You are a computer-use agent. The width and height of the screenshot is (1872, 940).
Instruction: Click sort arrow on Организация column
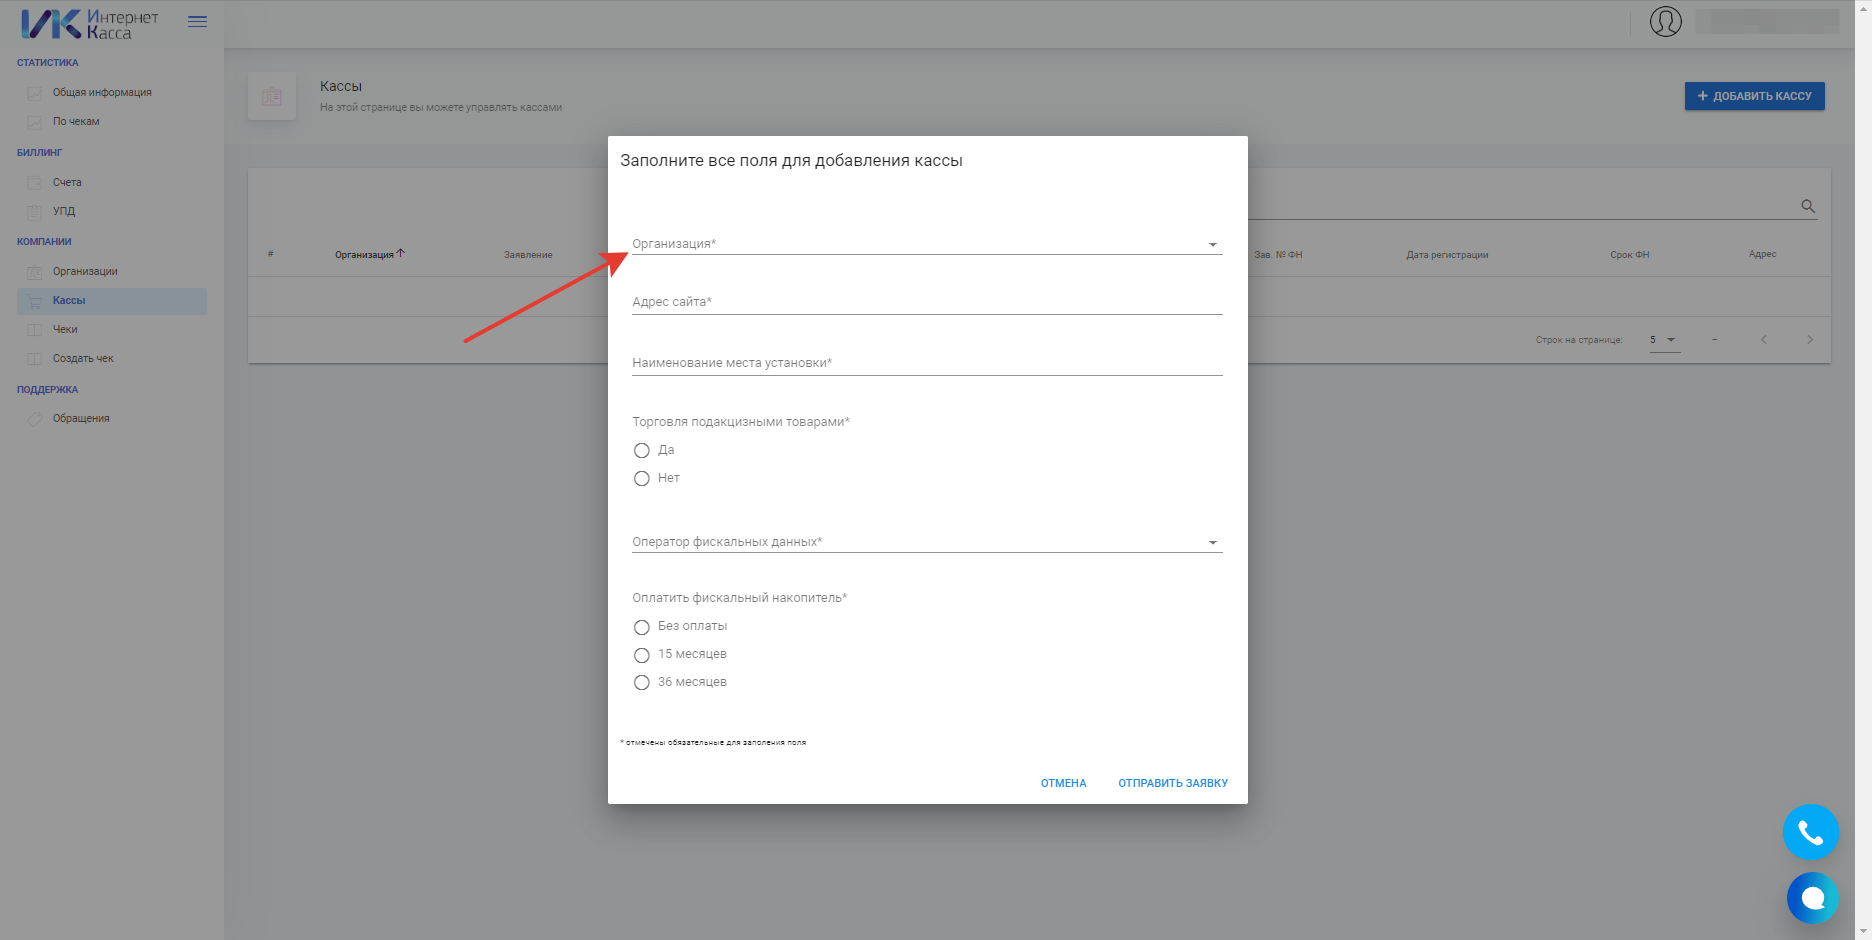[x=401, y=254]
